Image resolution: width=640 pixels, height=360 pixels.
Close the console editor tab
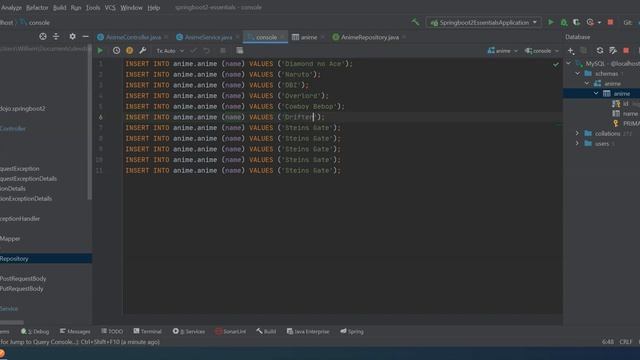coord(282,37)
